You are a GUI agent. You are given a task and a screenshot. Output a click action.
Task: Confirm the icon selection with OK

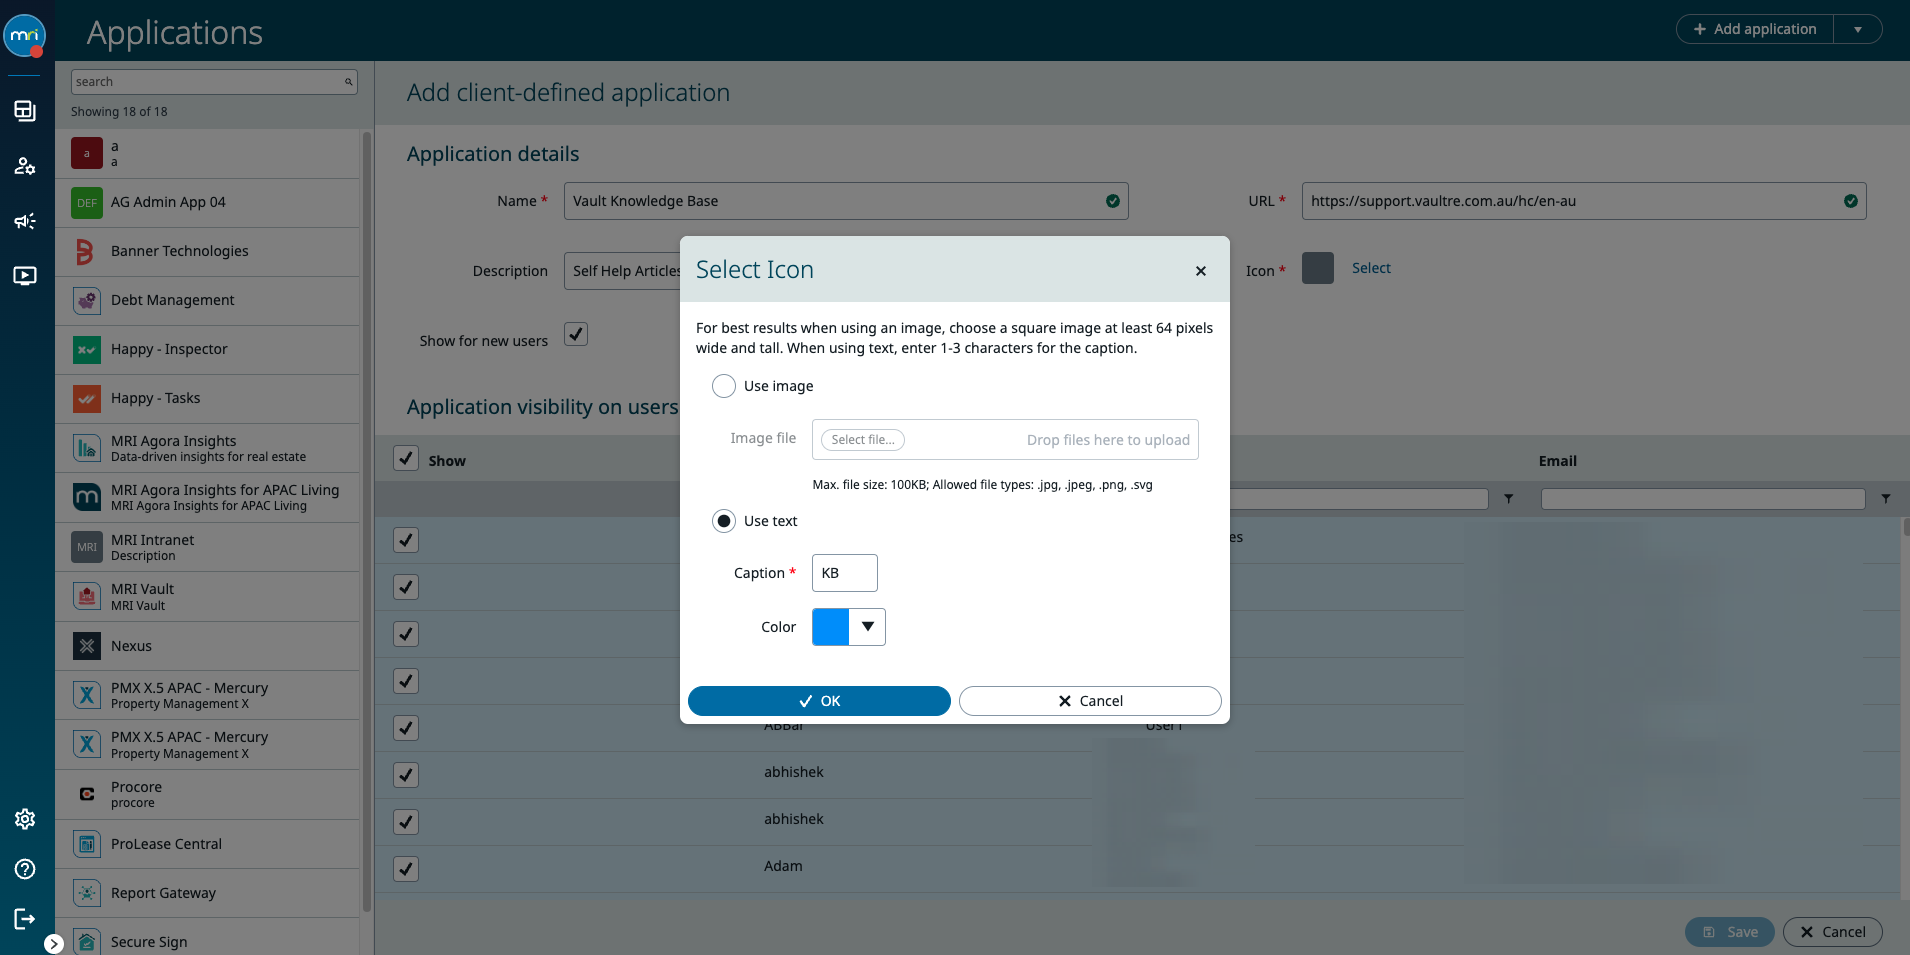[x=818, y=701]
